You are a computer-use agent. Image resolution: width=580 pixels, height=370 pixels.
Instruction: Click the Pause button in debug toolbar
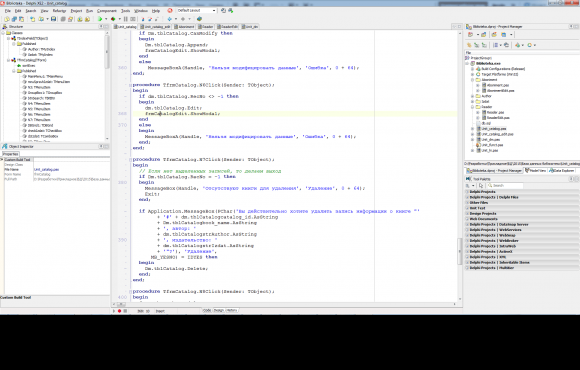tap(126, 19)
